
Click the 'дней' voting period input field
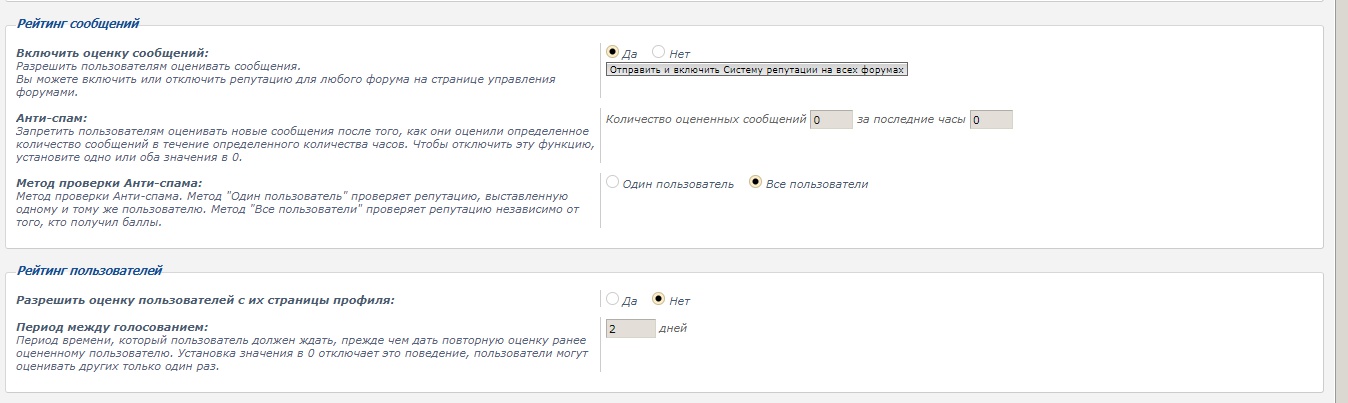pyautogui.click(x=631, y=329)
